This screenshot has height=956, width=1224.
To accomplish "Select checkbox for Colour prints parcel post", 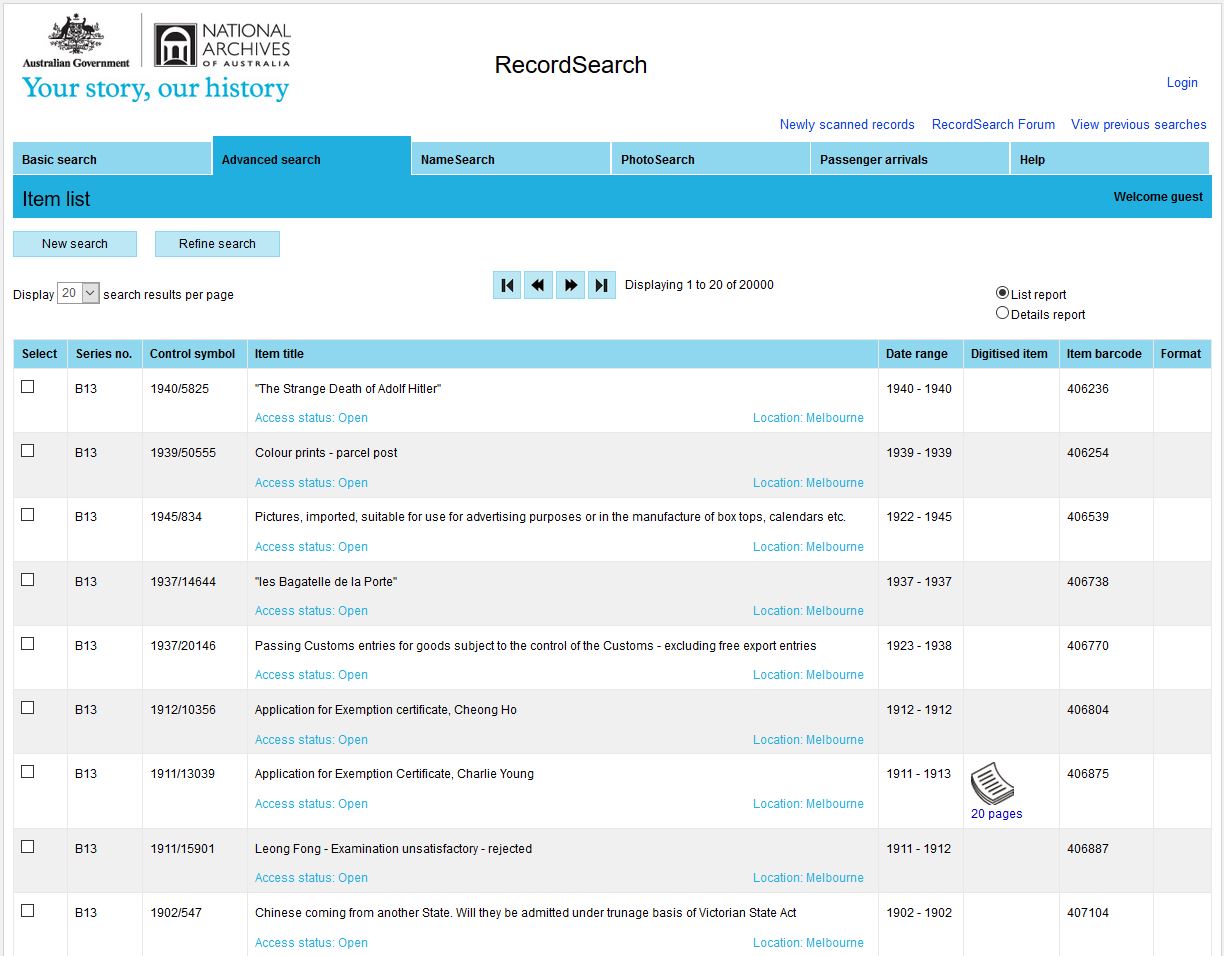I will coord(28,451).
